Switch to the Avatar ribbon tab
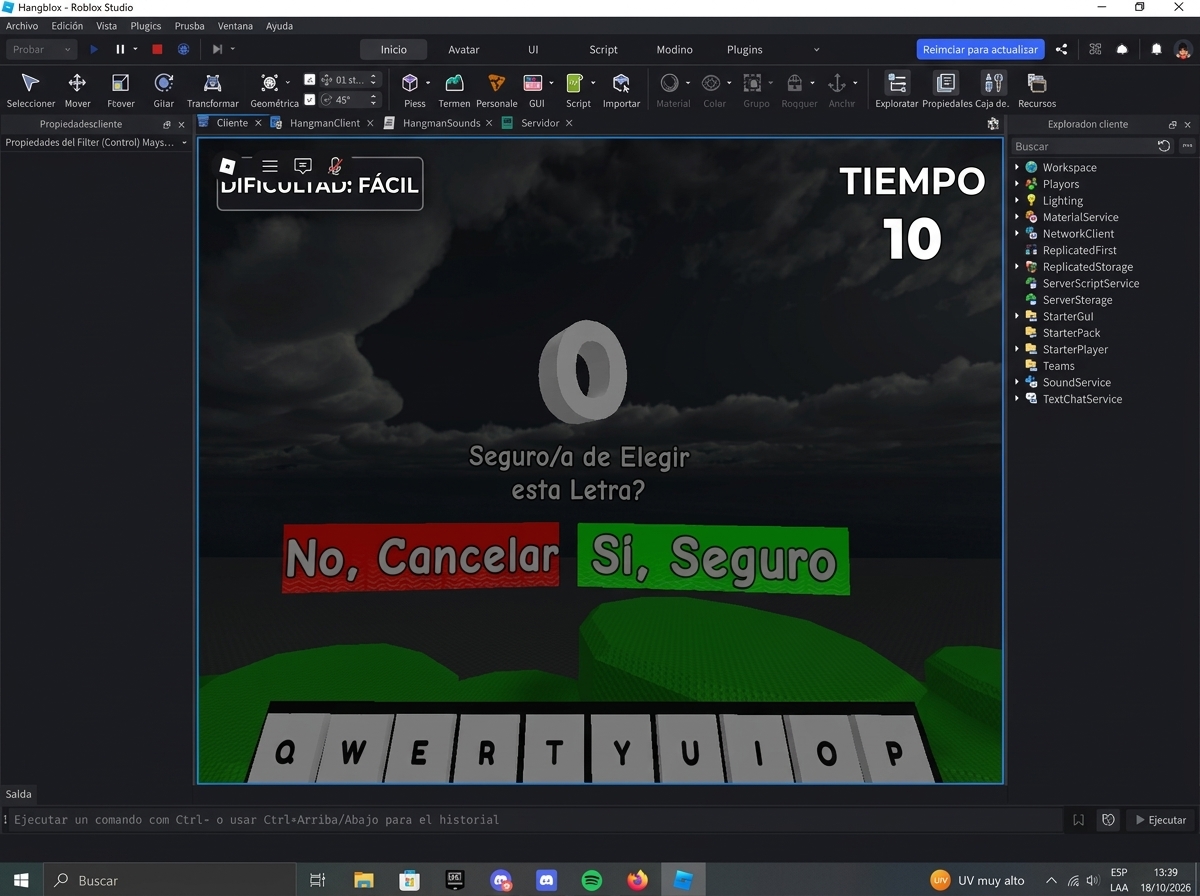 coord(464,49)
